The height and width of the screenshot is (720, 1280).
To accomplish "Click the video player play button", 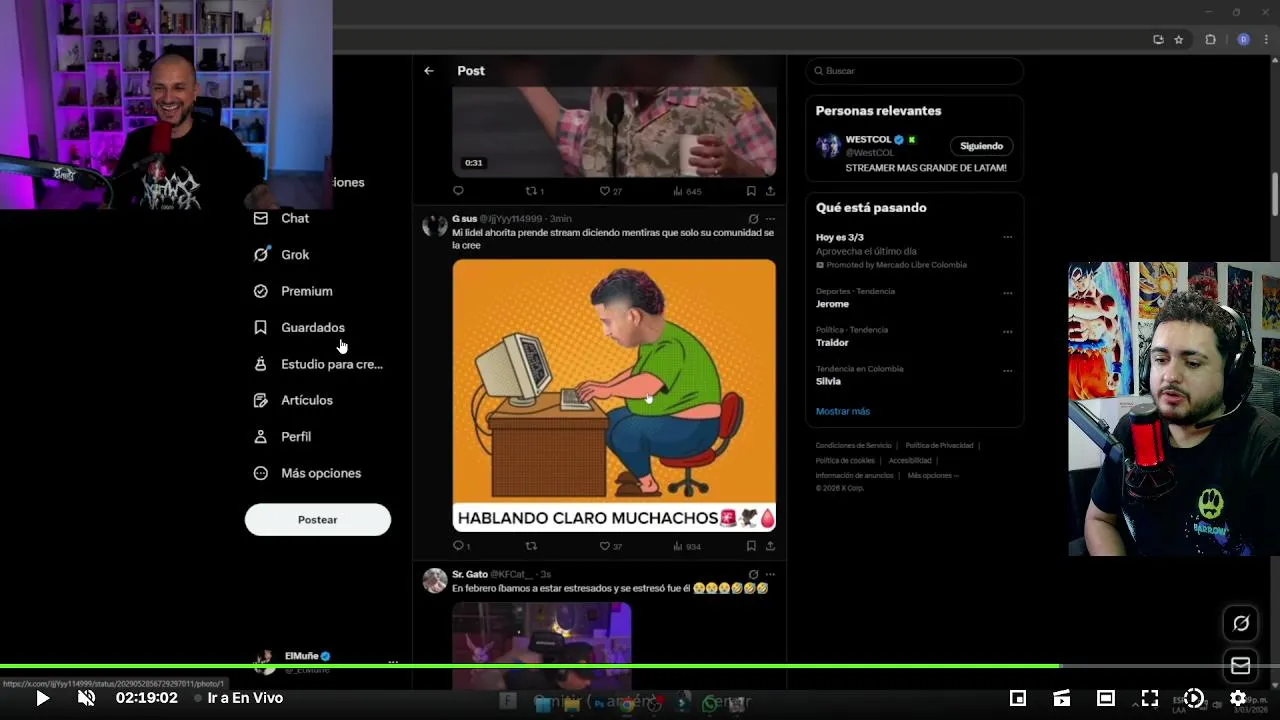I will [x=42, y=698].
